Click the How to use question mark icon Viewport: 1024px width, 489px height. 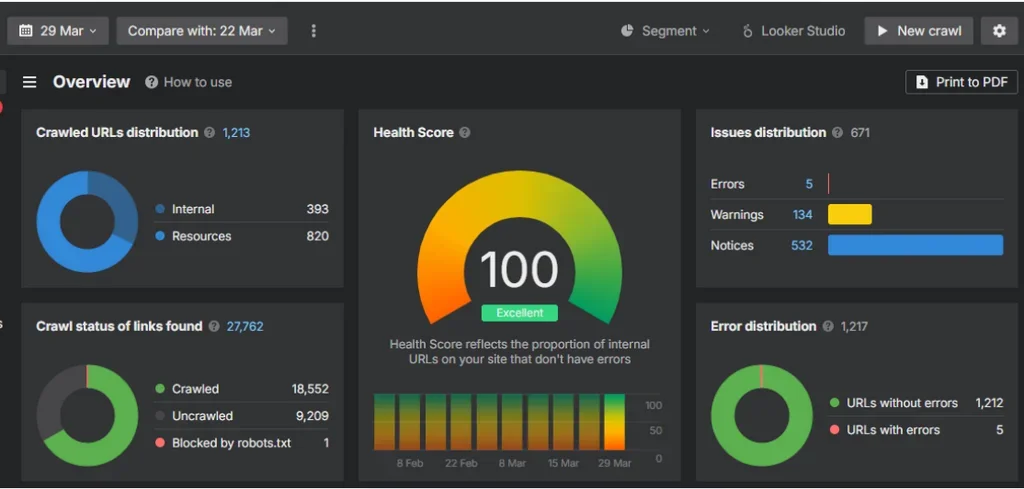point(152,82)
